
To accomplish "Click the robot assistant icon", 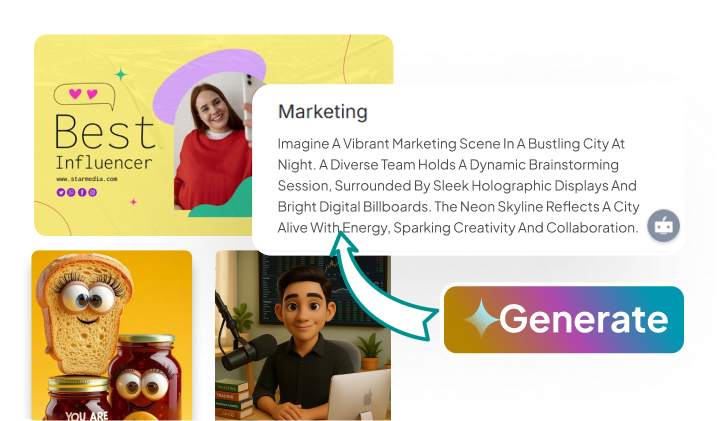I will [x=663, y=226].
